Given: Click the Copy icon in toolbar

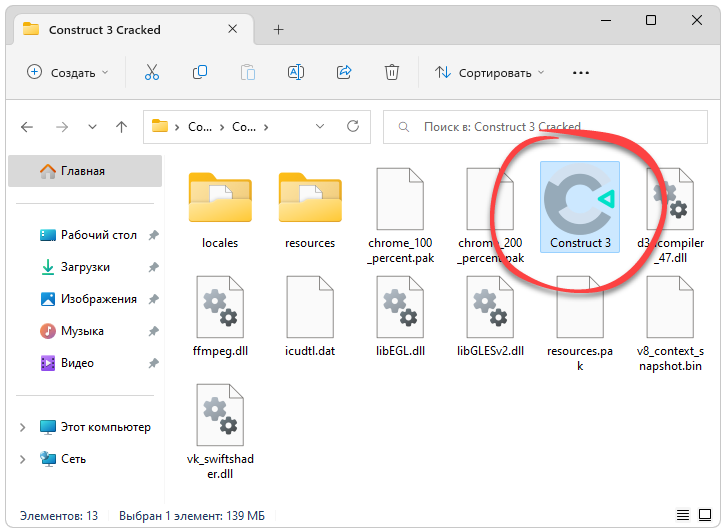Looking at the screenshot, I should [199, 73].
